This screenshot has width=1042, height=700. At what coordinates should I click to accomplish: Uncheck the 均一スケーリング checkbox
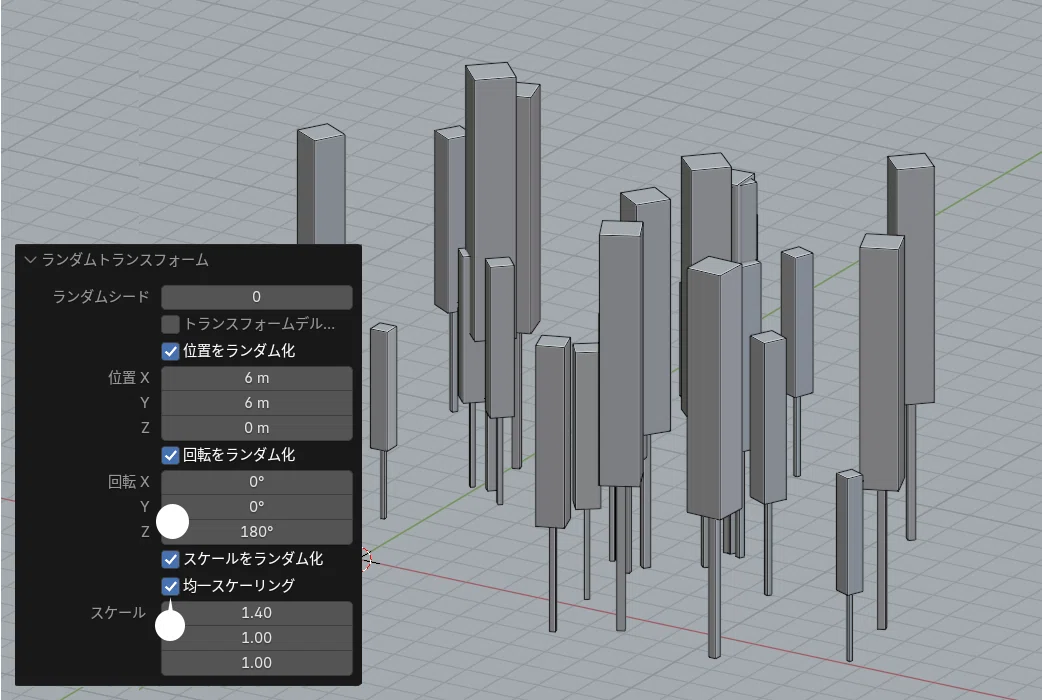[170, 586]
